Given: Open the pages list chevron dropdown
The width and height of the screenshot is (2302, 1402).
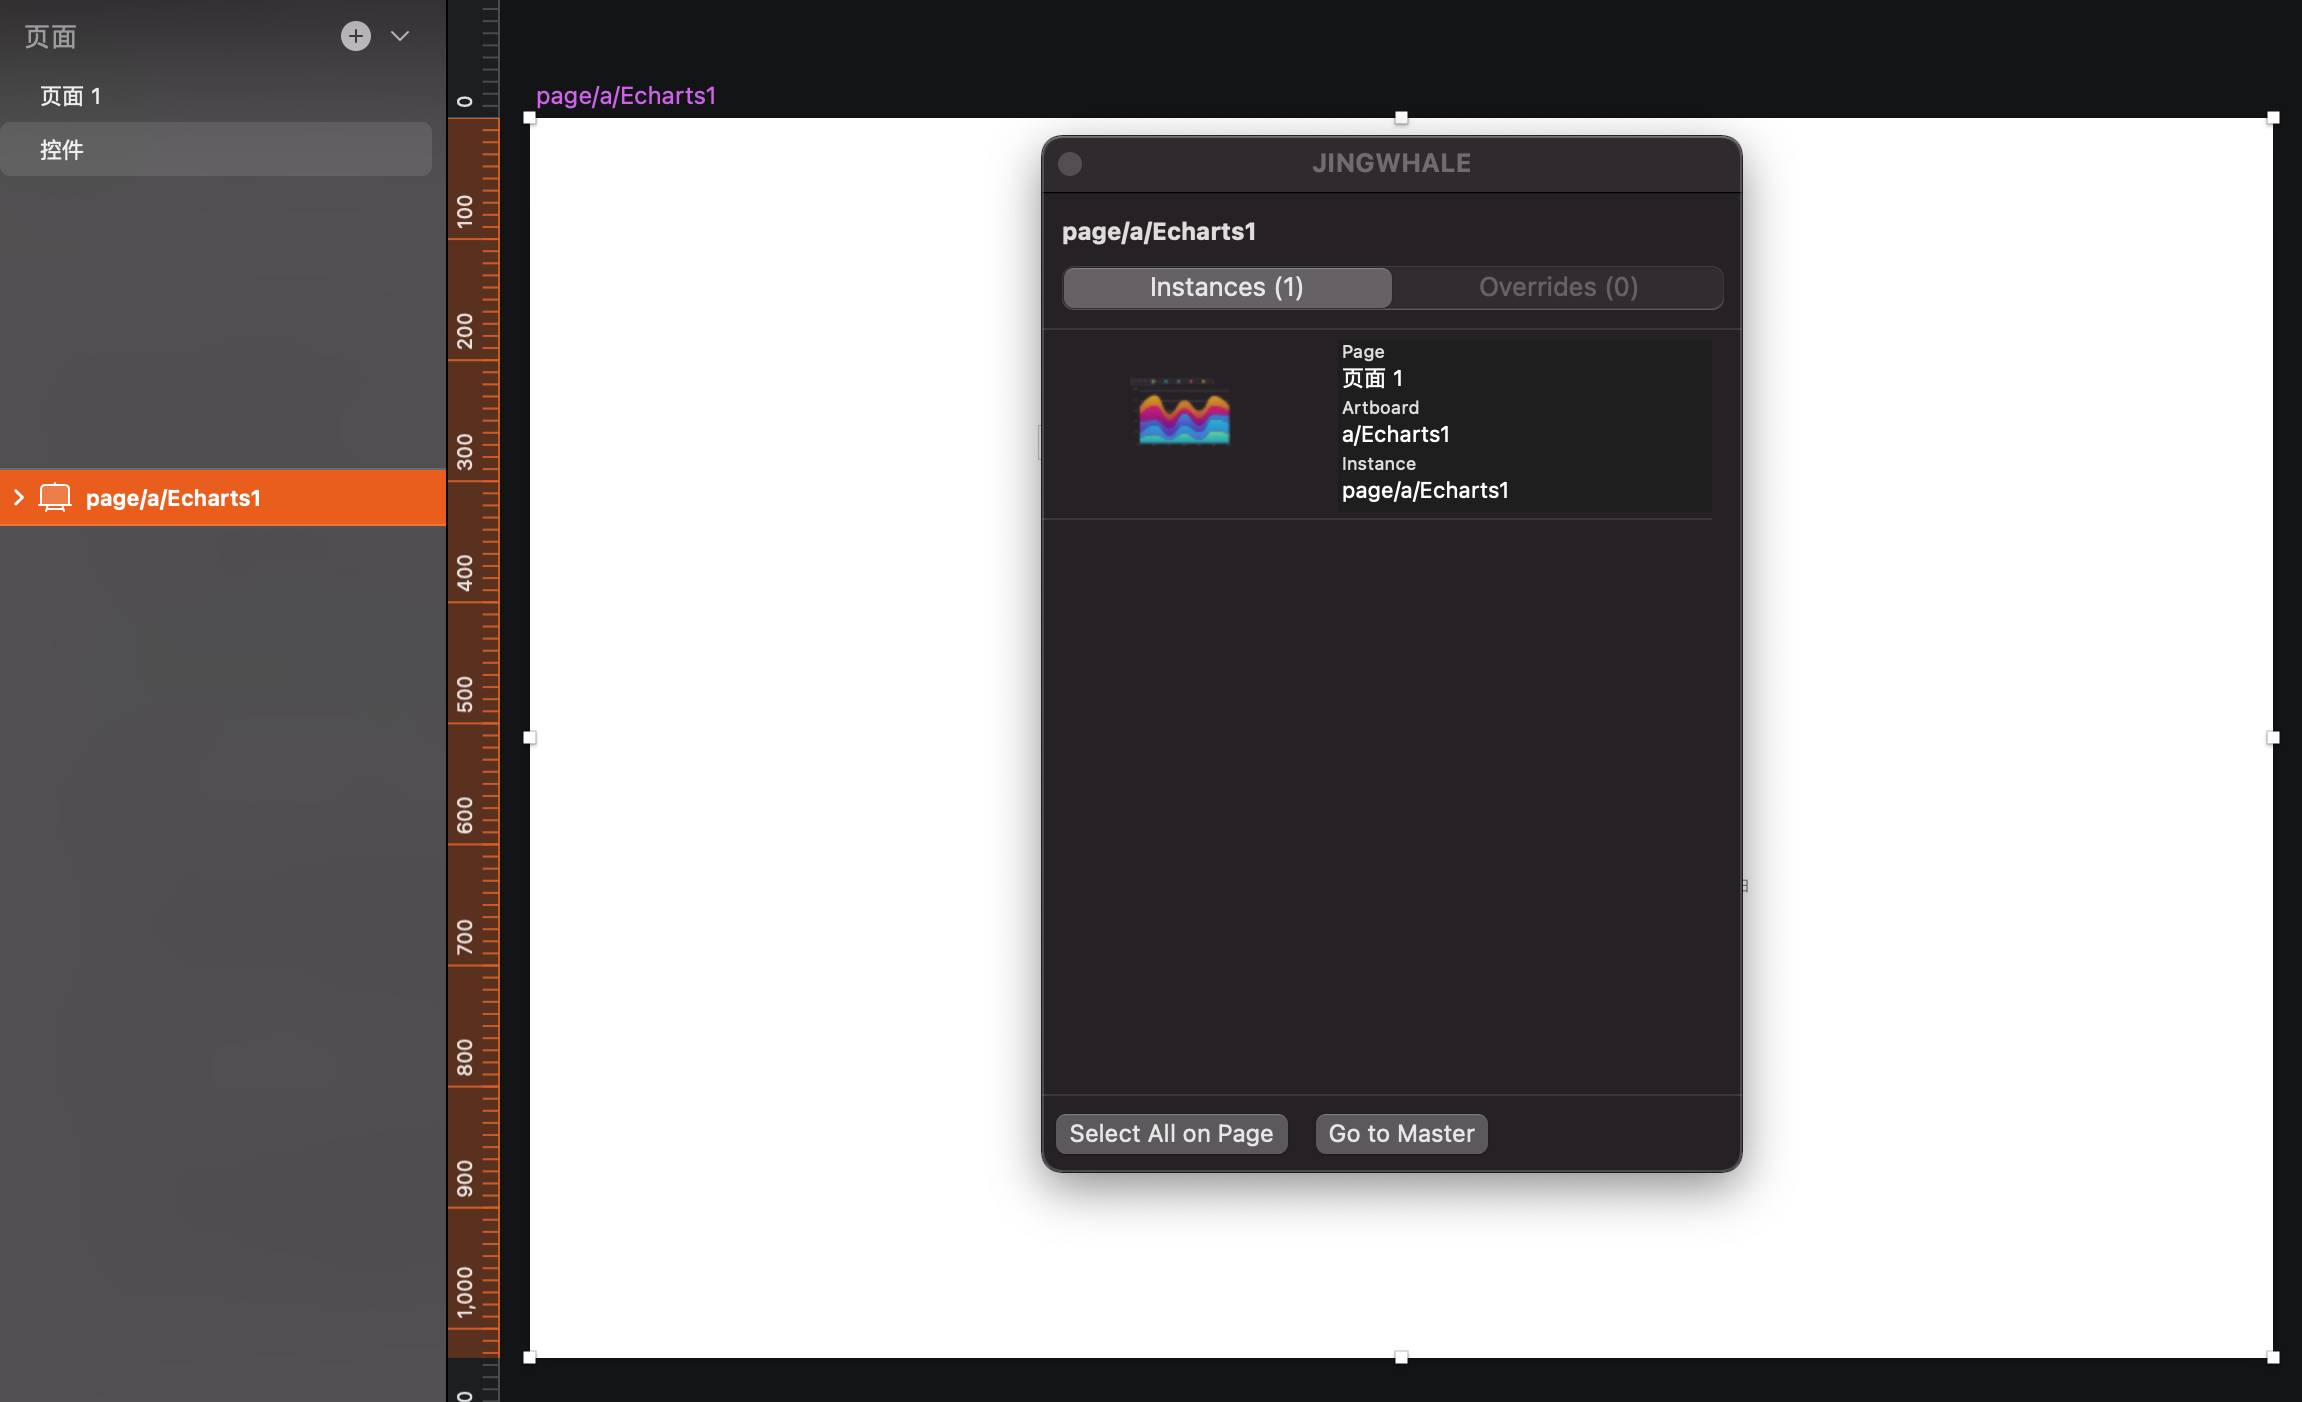Looking at the screenshot, I should point(400,36).
